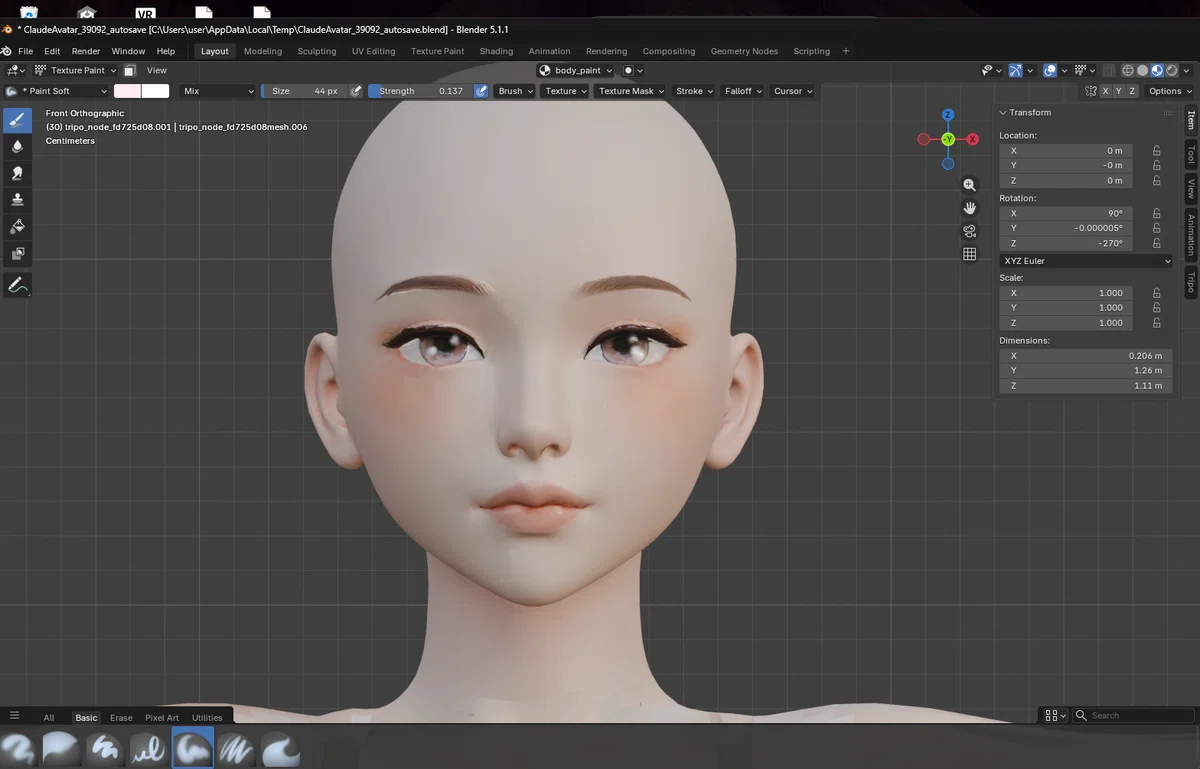This screenshot has width=1200, height=769.
Task: Toggle Z axis symmetry button
Action: tap(1132, 91)
